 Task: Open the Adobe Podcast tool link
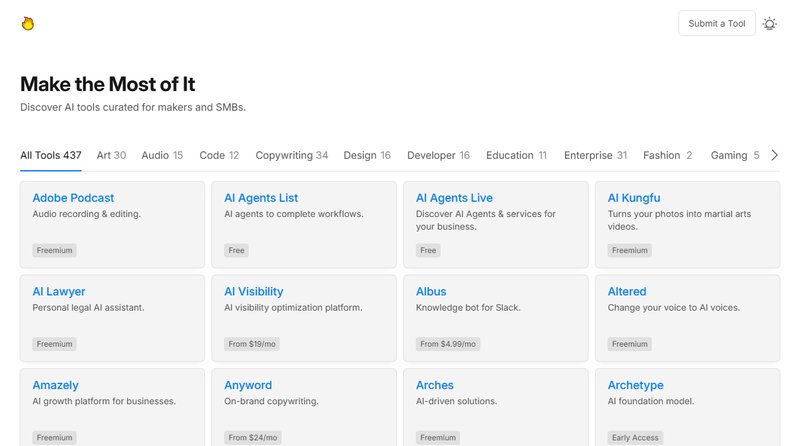point(73,198)
